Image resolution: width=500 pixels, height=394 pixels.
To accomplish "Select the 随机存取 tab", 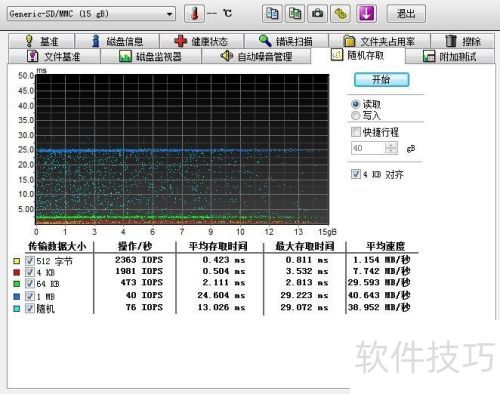I will point(358,55).
